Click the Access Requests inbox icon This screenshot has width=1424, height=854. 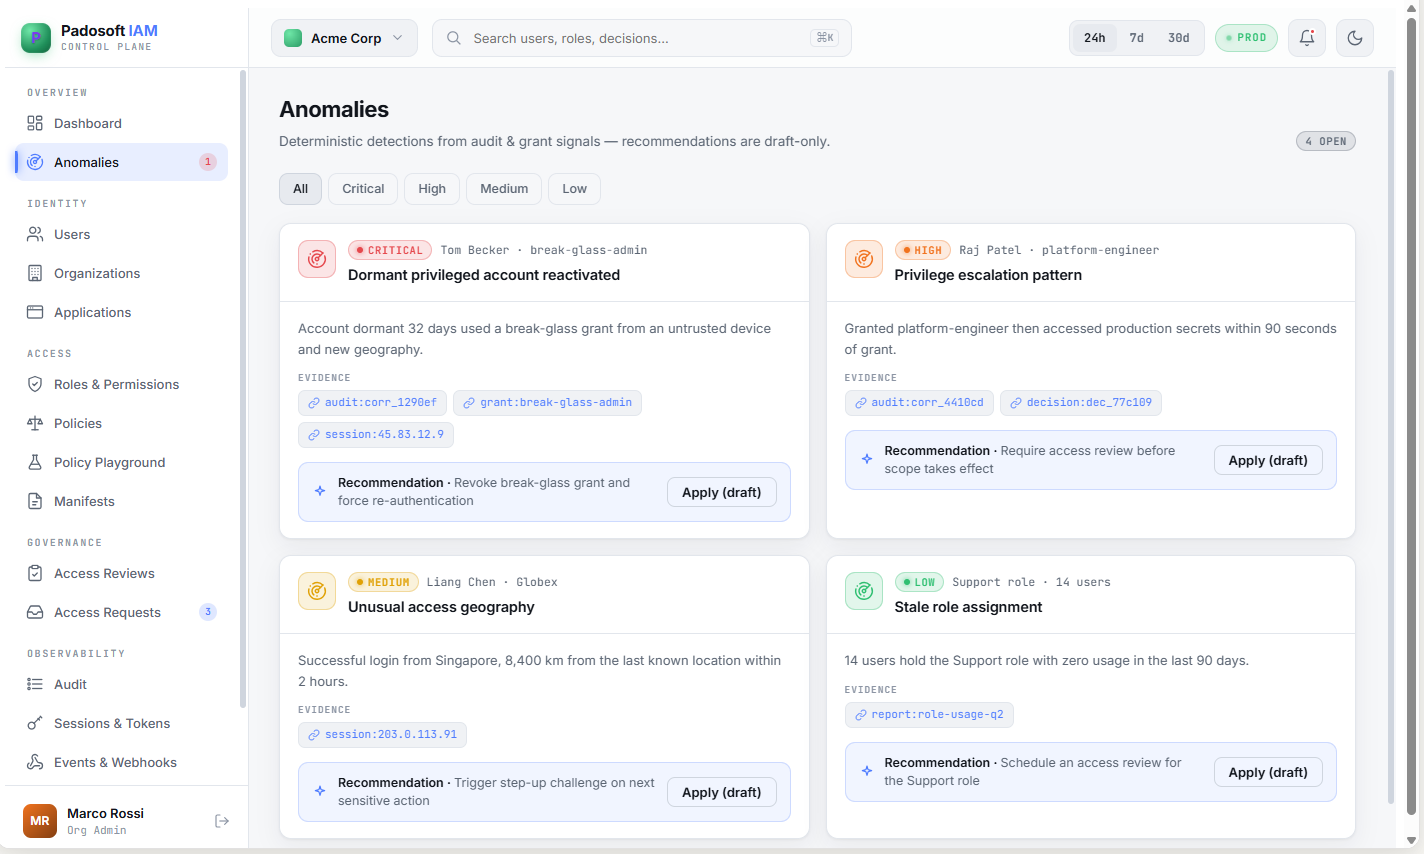(x=35, y=612)
